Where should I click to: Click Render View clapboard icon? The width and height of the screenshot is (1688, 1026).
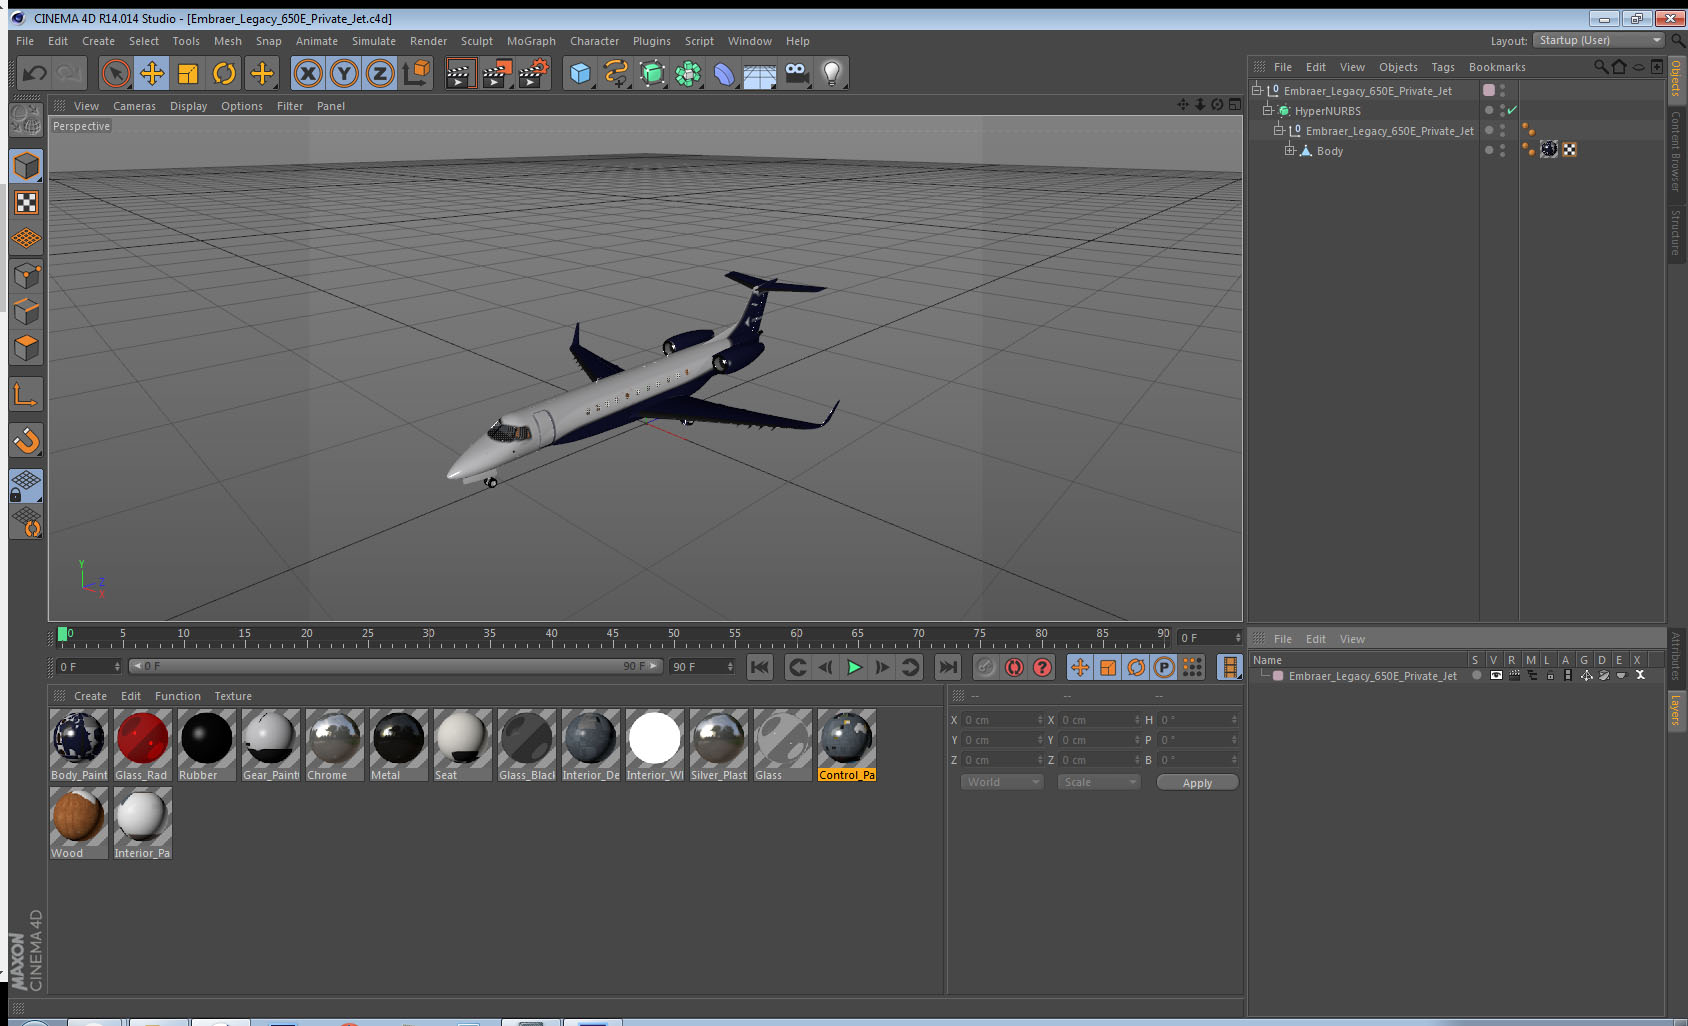coord(460,73)
